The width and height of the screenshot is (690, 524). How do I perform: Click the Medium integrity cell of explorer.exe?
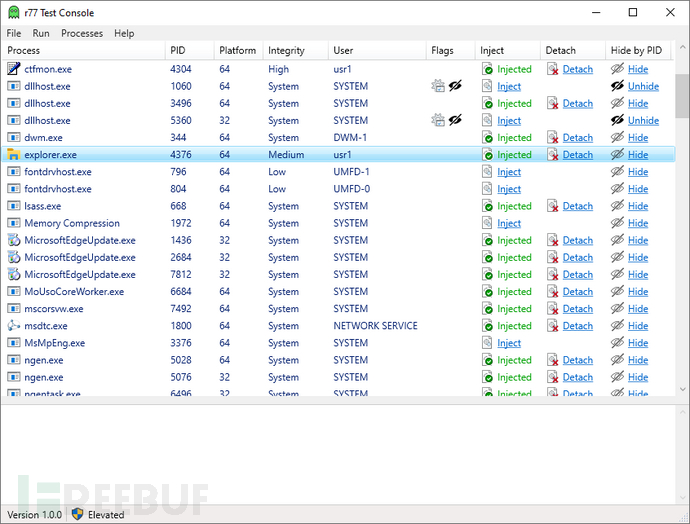pyautogui.click(x=286, y=154)
